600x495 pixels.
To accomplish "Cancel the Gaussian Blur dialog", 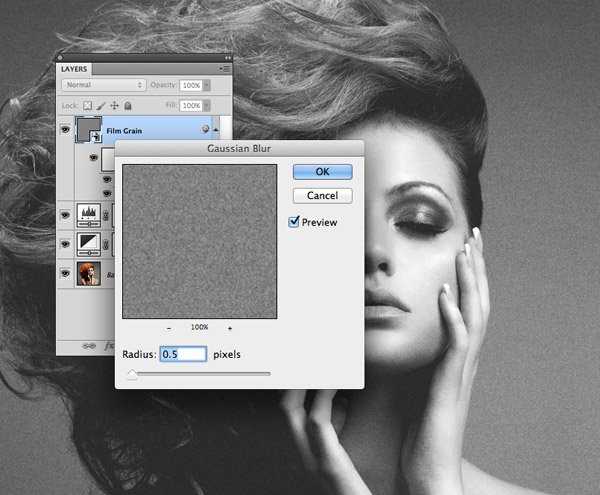I will point(322,196).
